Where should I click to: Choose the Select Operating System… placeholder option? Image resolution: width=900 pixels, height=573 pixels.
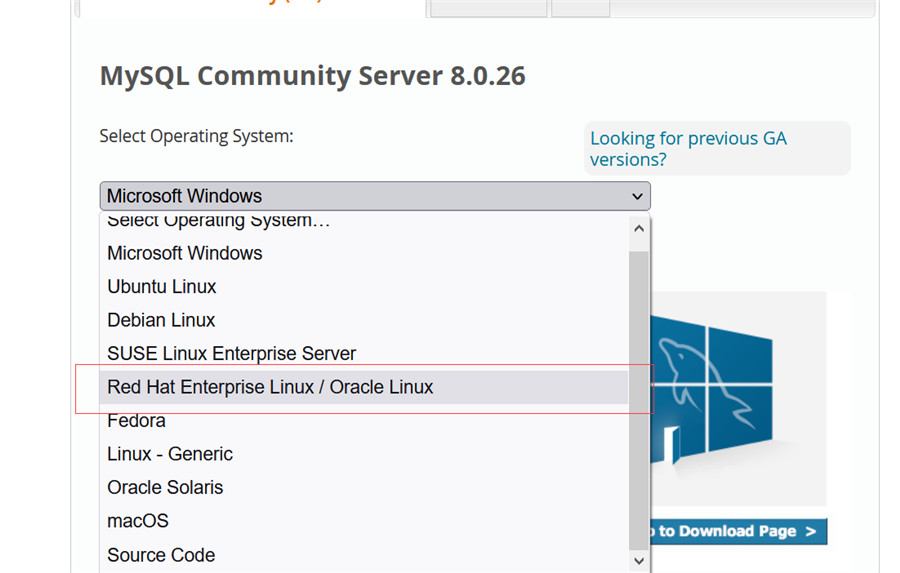coord(218,221)
